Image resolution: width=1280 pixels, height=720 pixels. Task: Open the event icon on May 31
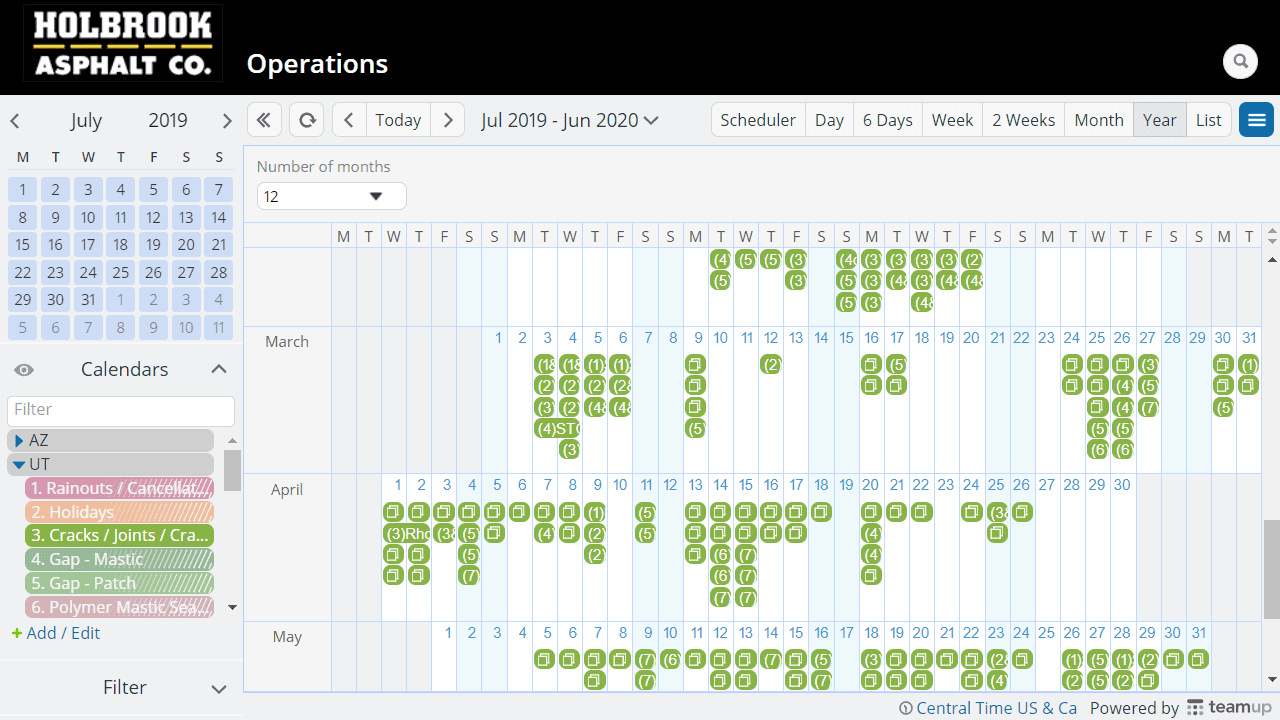point(1198,659)
